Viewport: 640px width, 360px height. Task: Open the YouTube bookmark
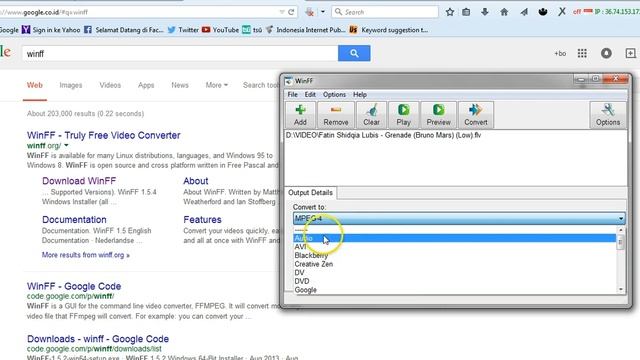pos(220,30)
